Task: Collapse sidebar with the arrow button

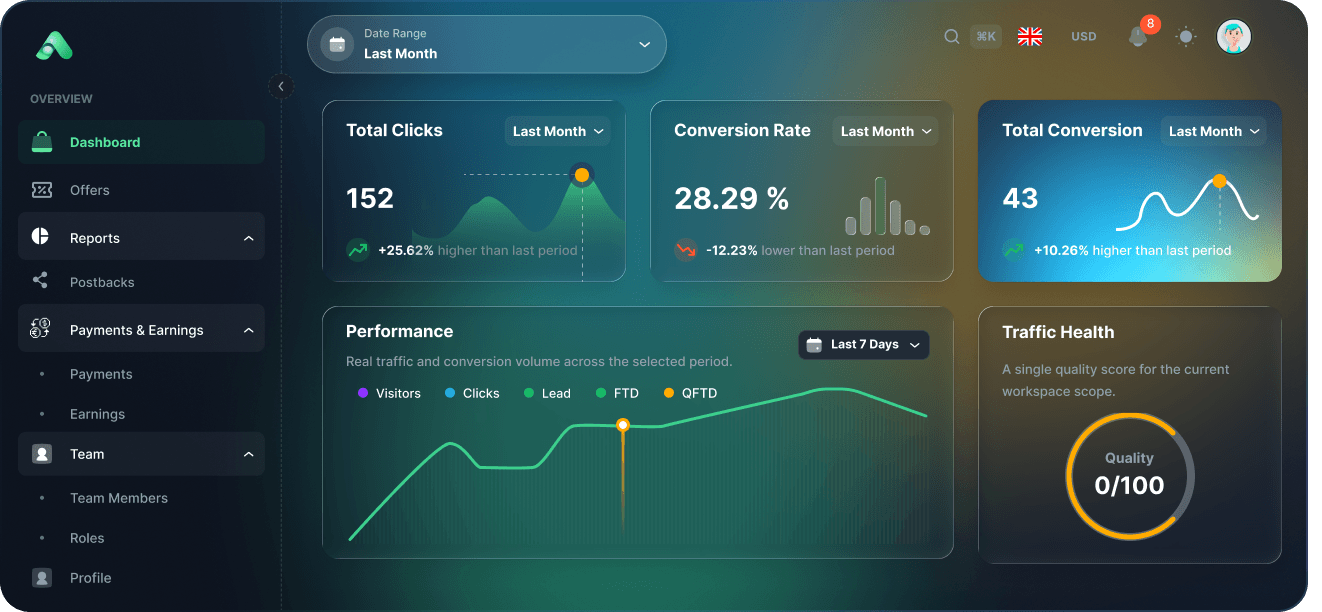Action: click(x=281, y=87)
